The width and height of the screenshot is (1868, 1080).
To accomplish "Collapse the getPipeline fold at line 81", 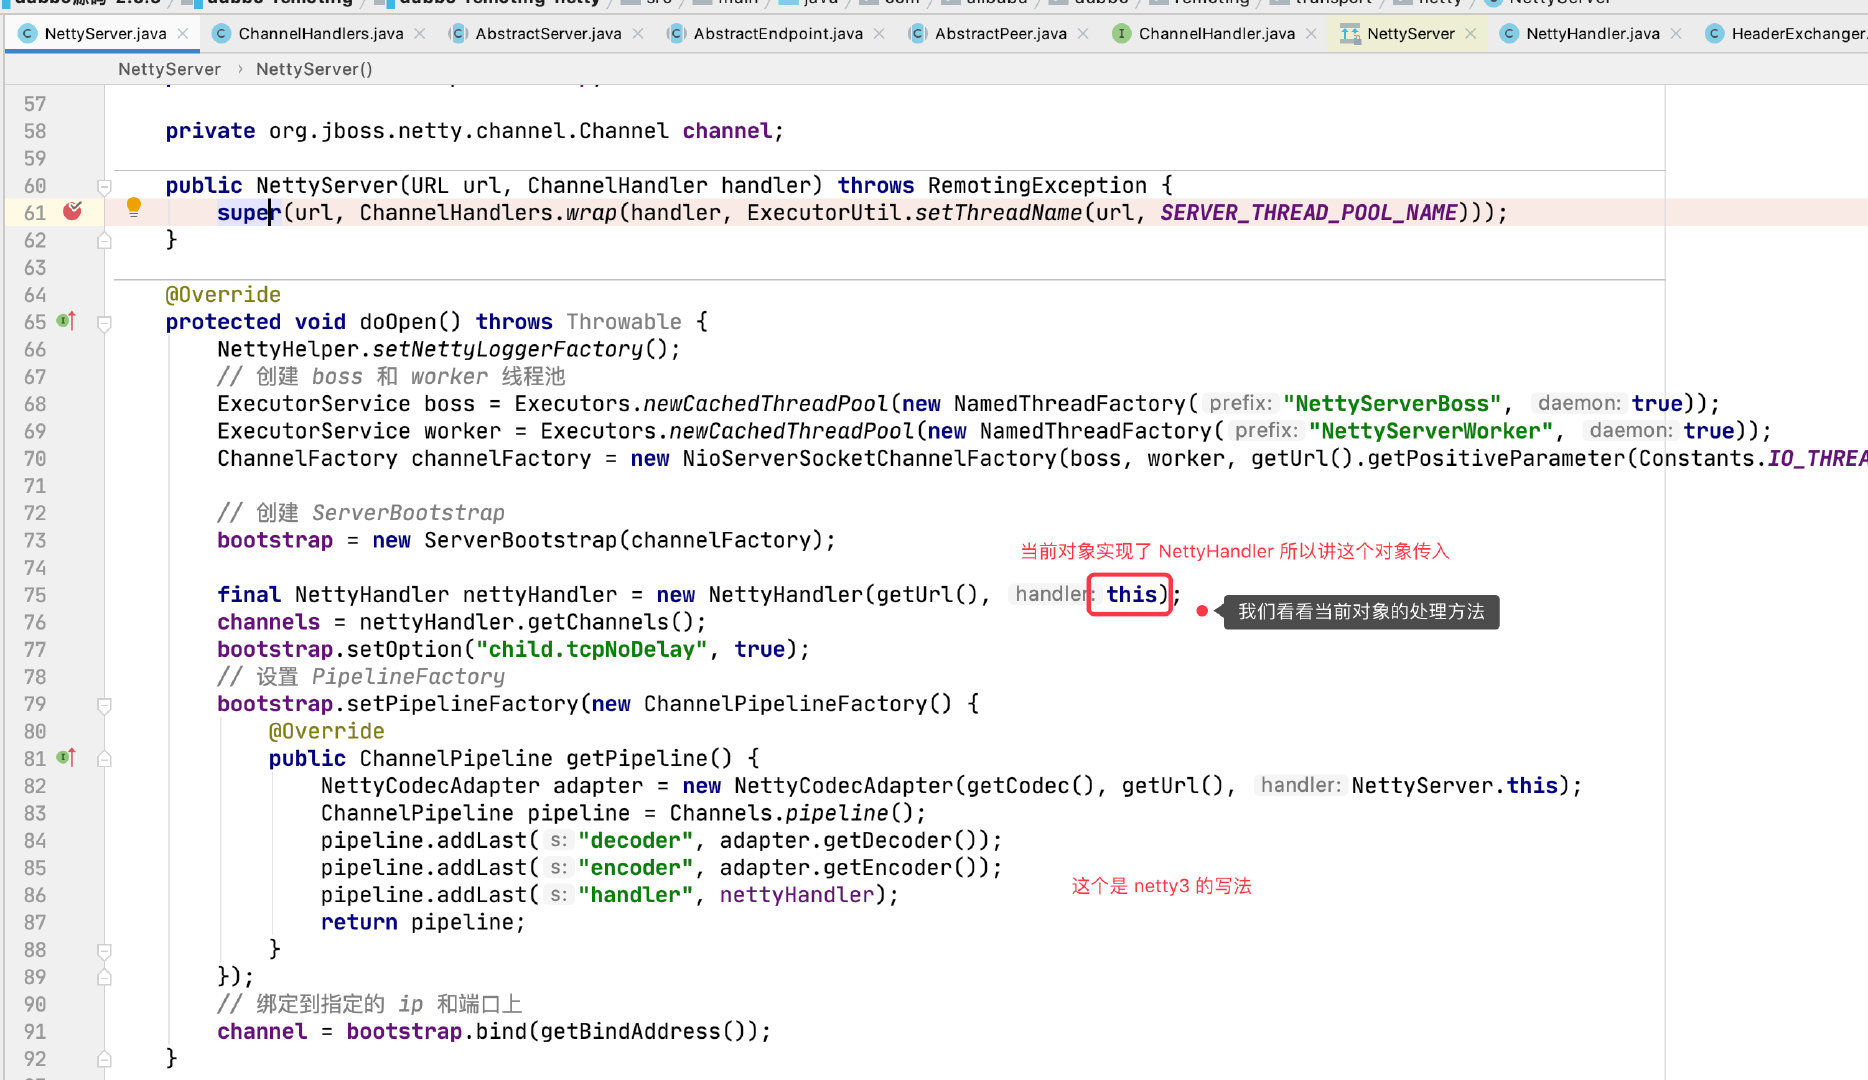I will (104, 759).
